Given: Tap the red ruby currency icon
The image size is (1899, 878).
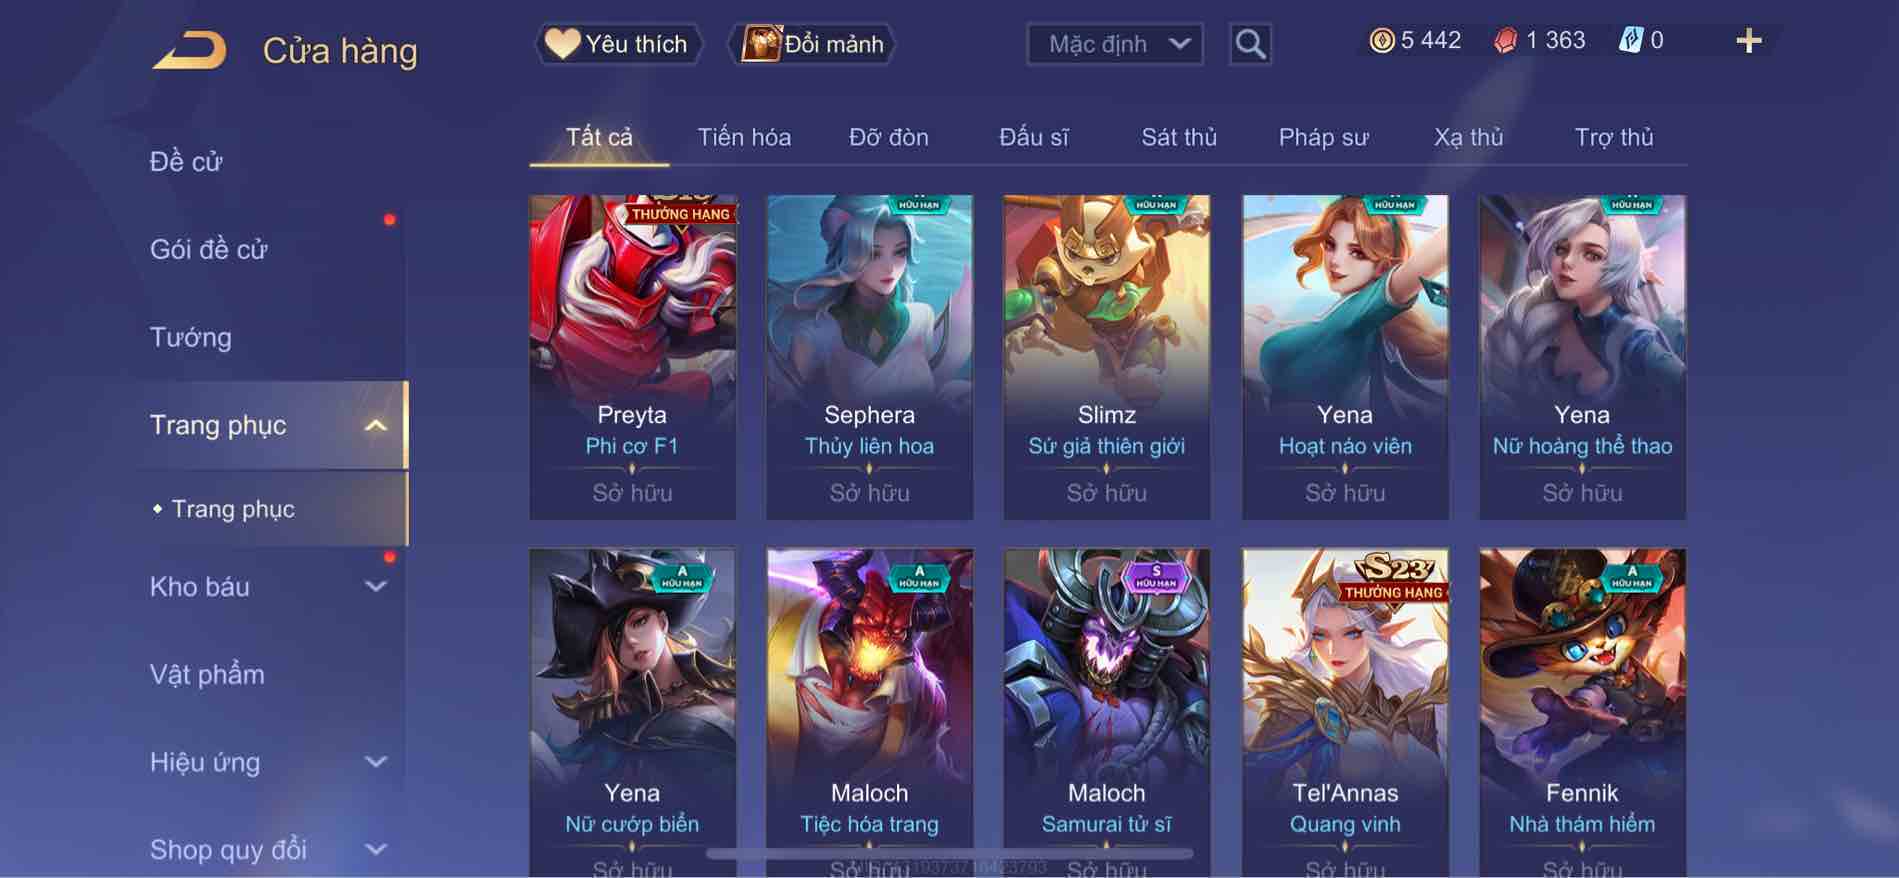Looking at the screenshot, I should 1505,41.
